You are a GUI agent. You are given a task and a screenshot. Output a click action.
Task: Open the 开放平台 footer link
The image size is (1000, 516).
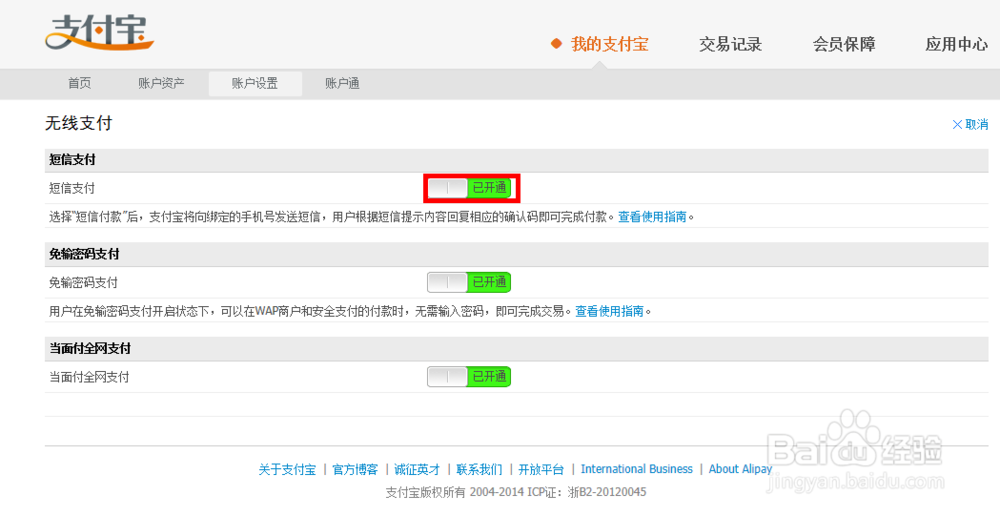[x=541, y=469]
